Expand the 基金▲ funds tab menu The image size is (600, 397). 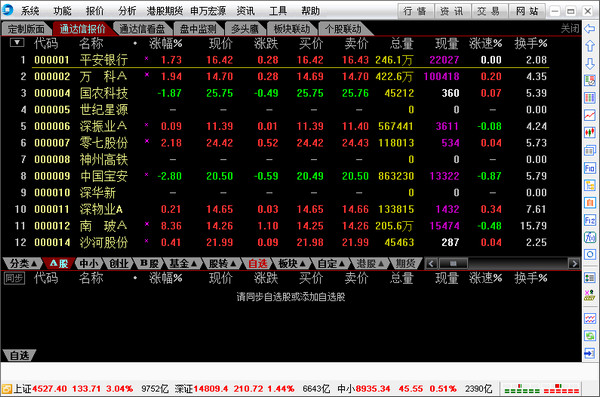pyautogui.click(x=183, y=263)
